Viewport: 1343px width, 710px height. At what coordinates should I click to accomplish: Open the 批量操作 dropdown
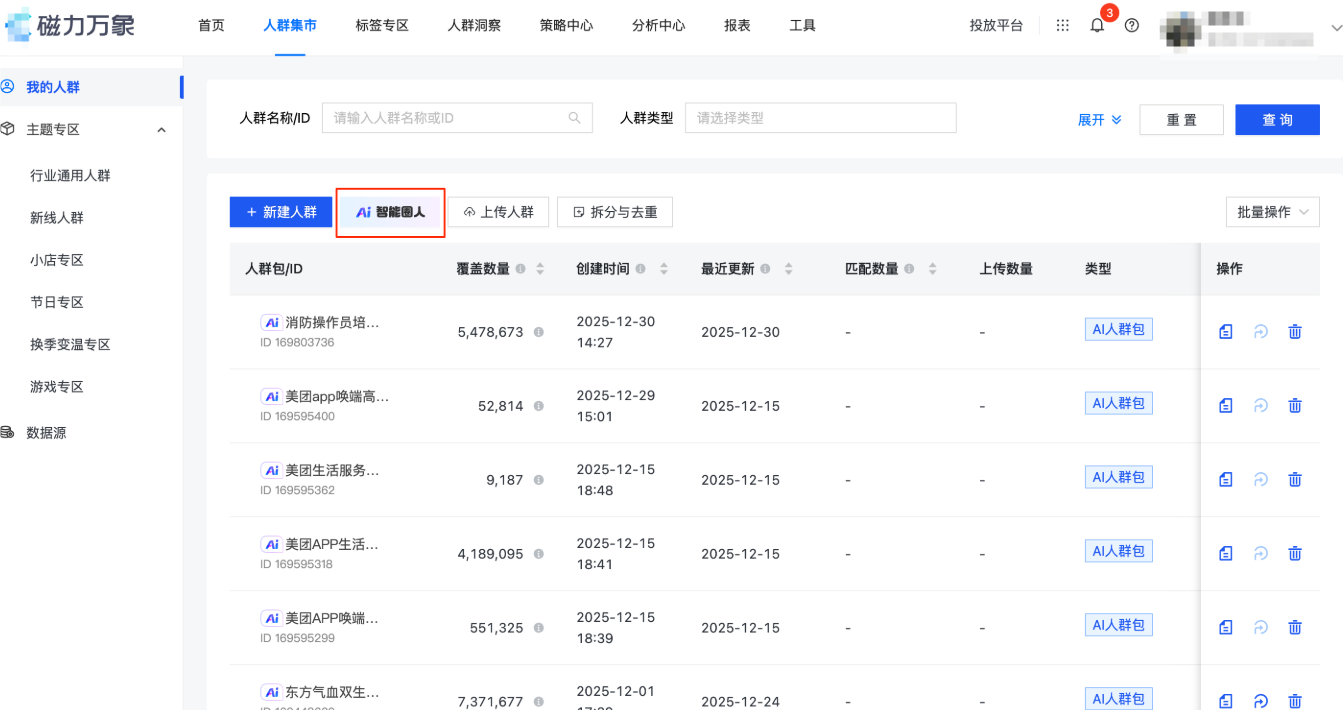(x=1272, y=212)
